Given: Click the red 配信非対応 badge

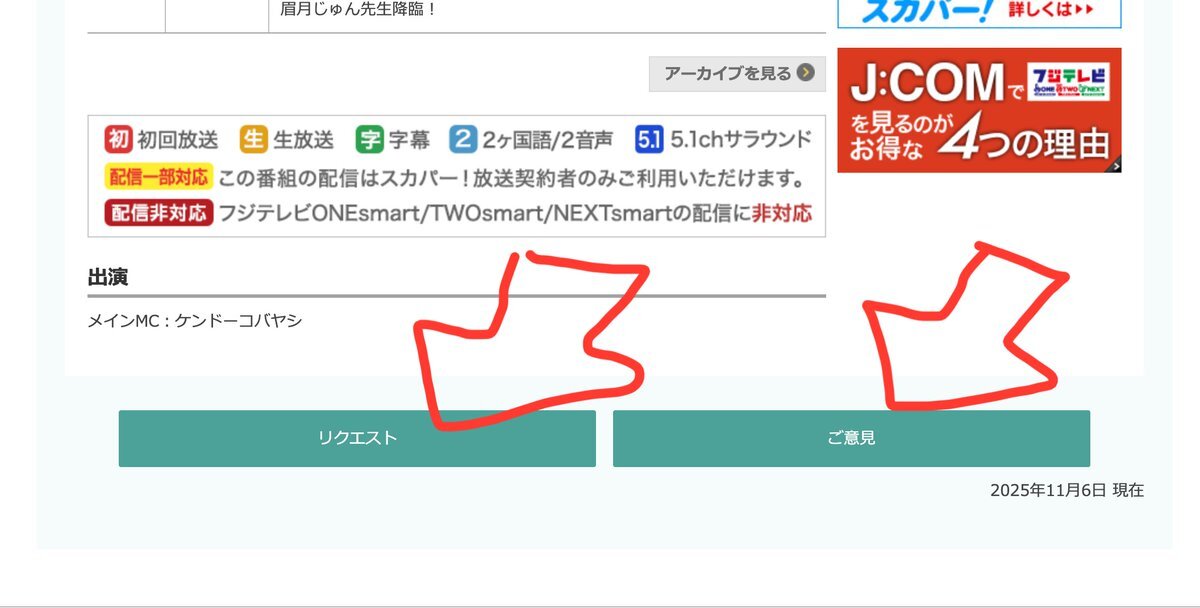Looking at the screenshot, I should coord(158,212).
